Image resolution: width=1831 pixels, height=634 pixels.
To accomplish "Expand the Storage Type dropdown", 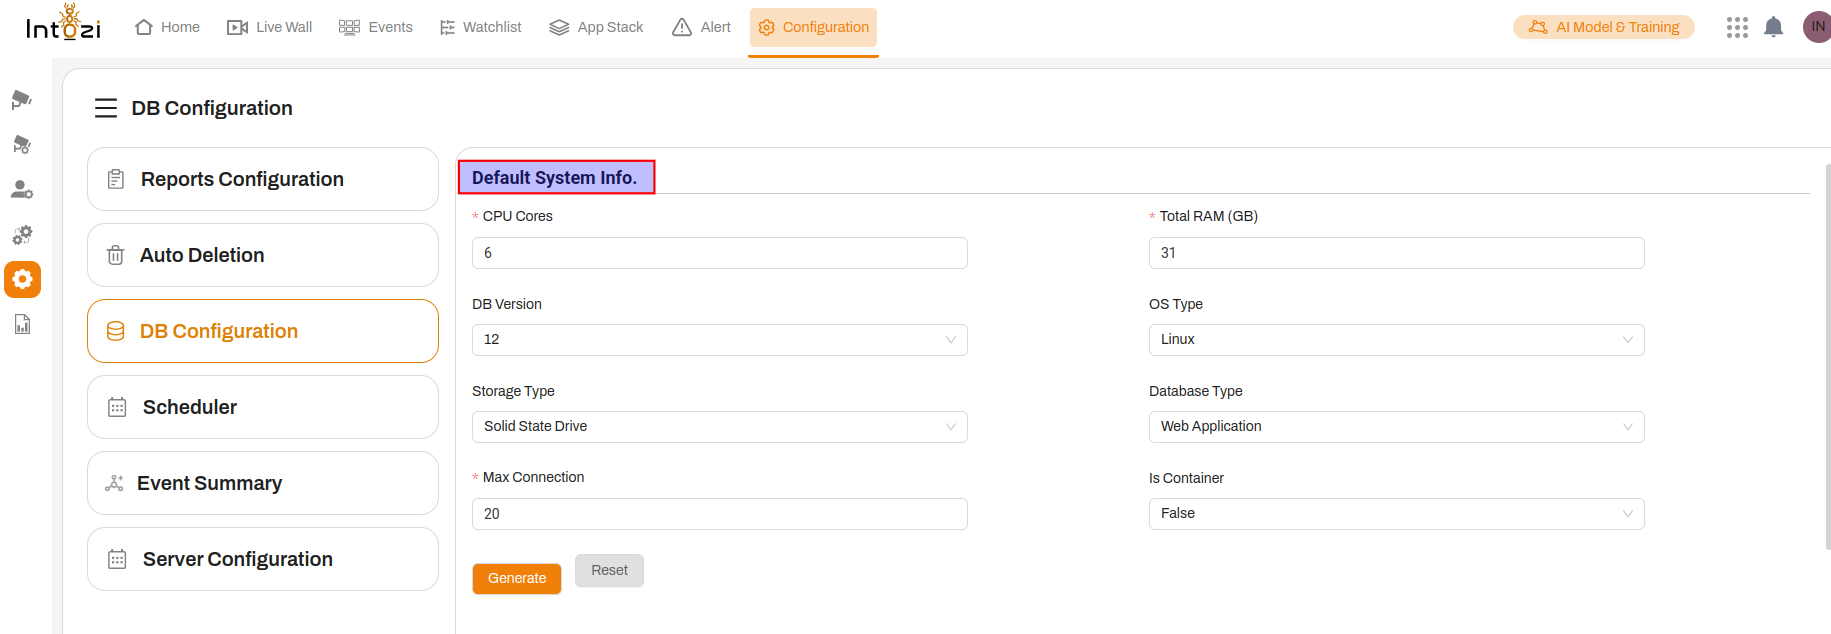I will pyautogui.click(x=719, y=427).
